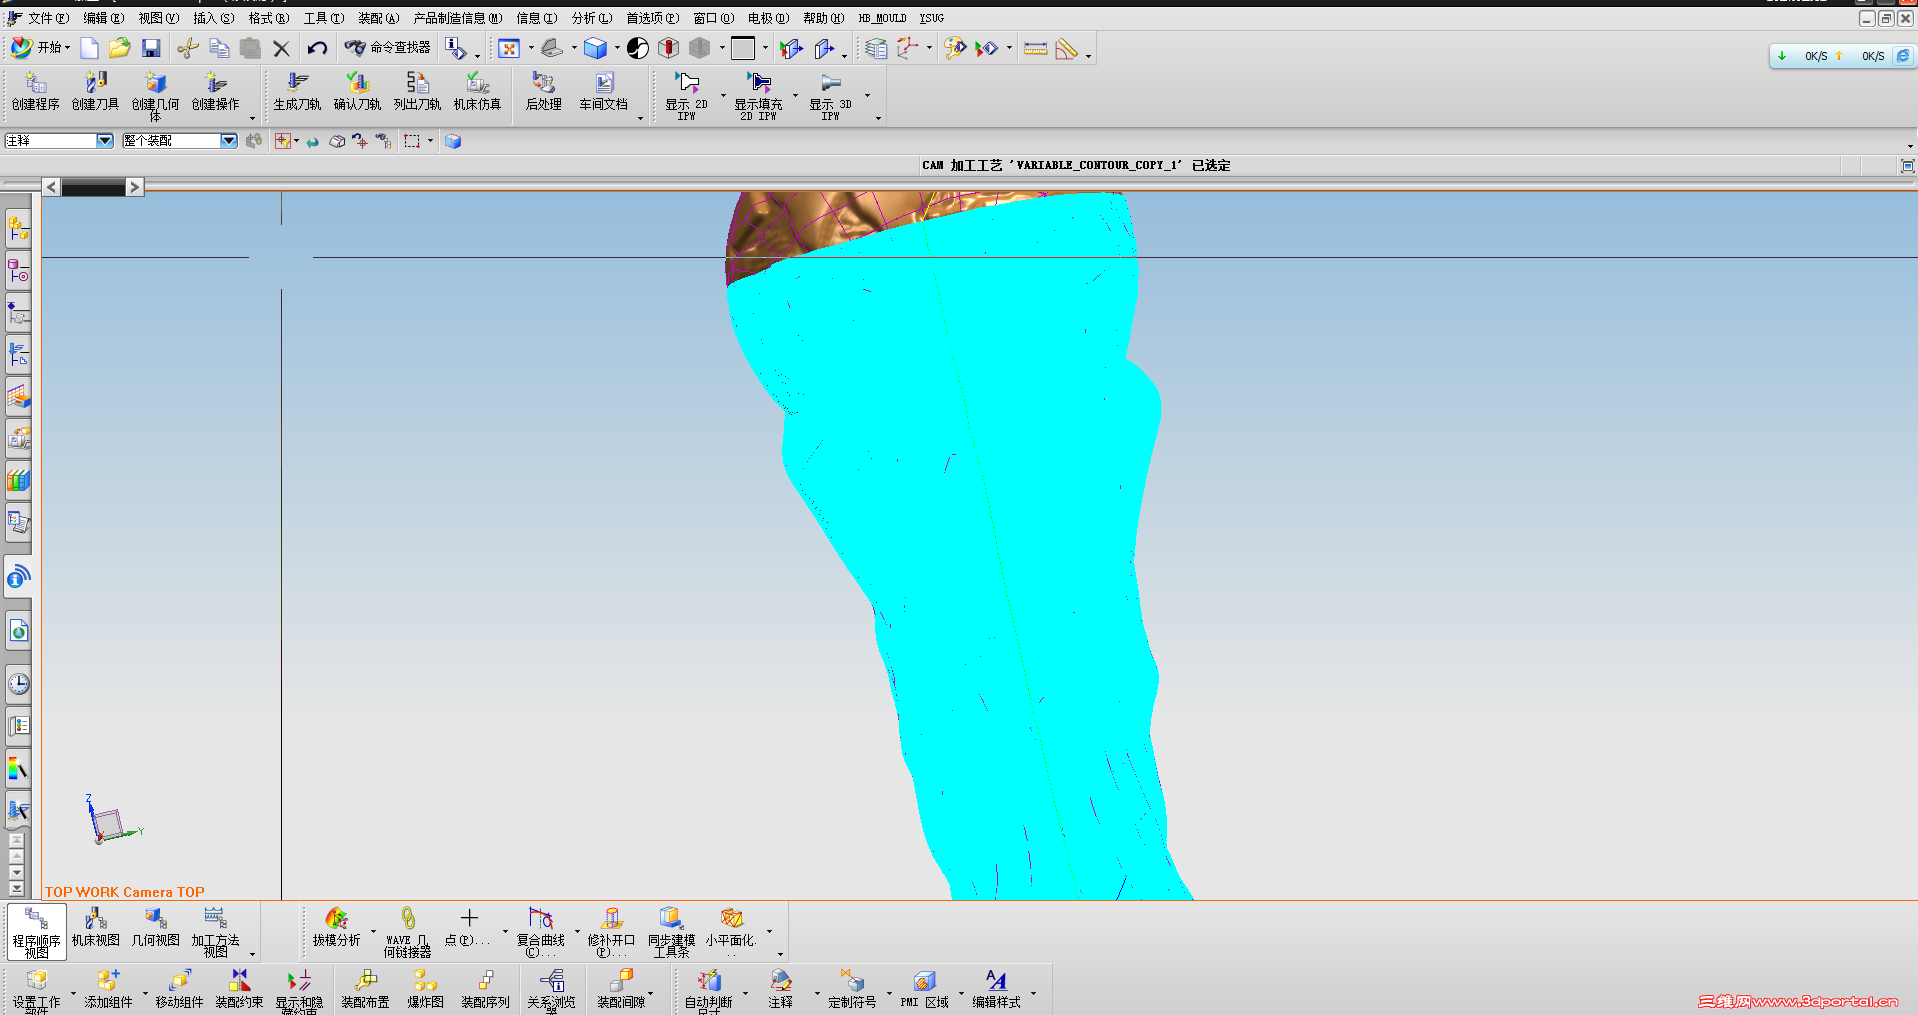Image resolution: width=1918 pixels, height=1015 pixels.
Task: Generate the tool path (生成刀轨)
Action: (298, 91)
